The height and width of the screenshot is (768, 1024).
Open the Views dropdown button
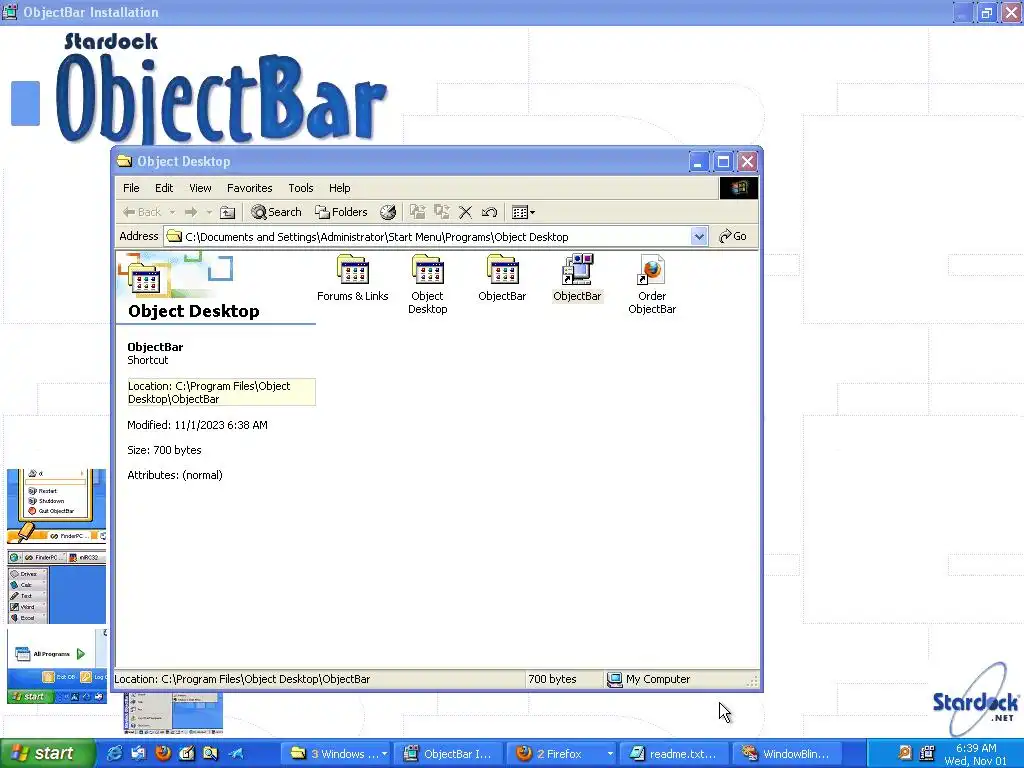pyautogui.click(x=523, y=212)
